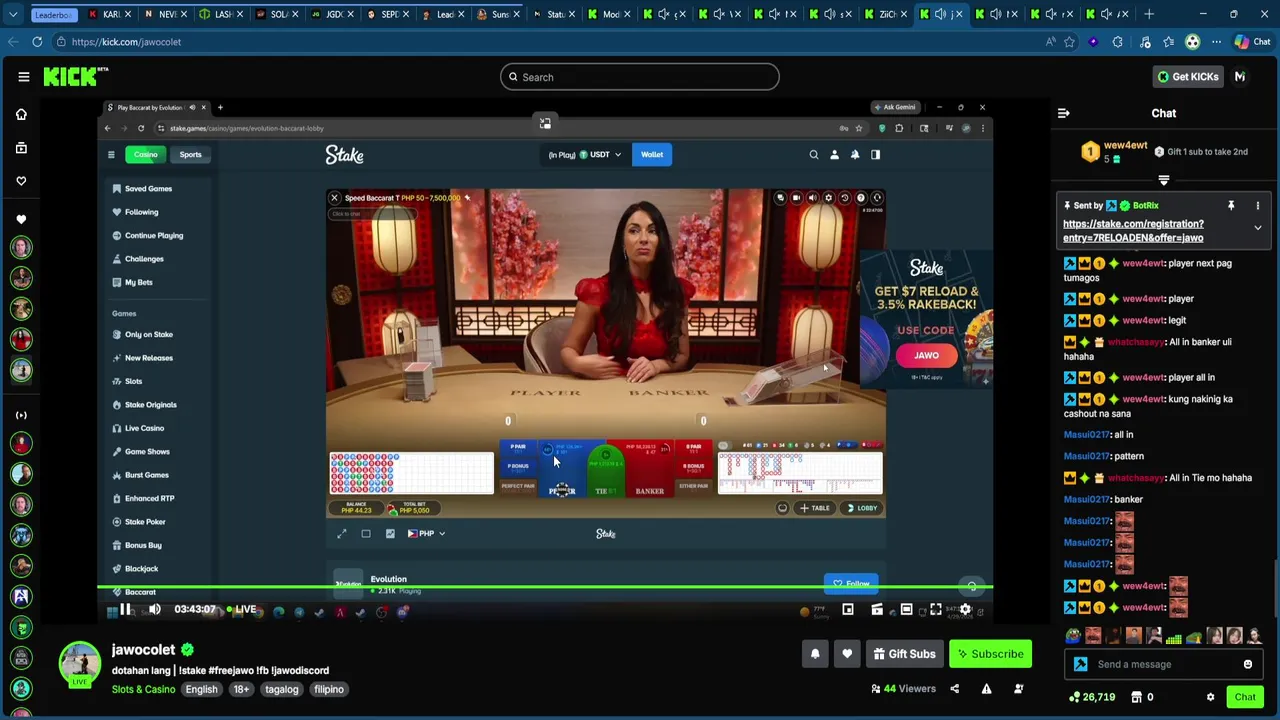Viewport: 1280px width, 720px height.
Task: Enable notifications bell for jawocolet
Action: 815,654
